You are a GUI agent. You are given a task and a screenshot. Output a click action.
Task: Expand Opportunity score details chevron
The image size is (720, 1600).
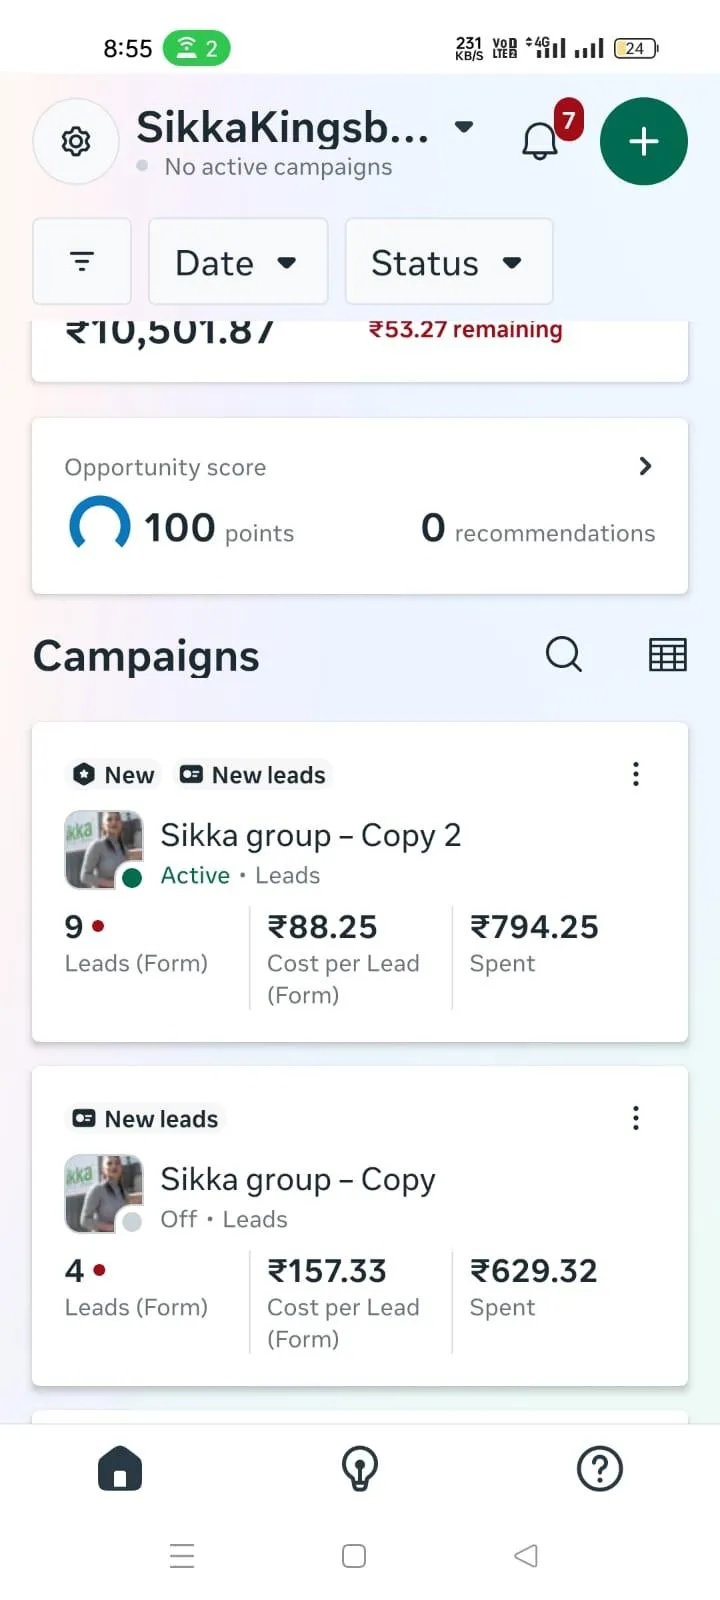[x=645, y=466]
